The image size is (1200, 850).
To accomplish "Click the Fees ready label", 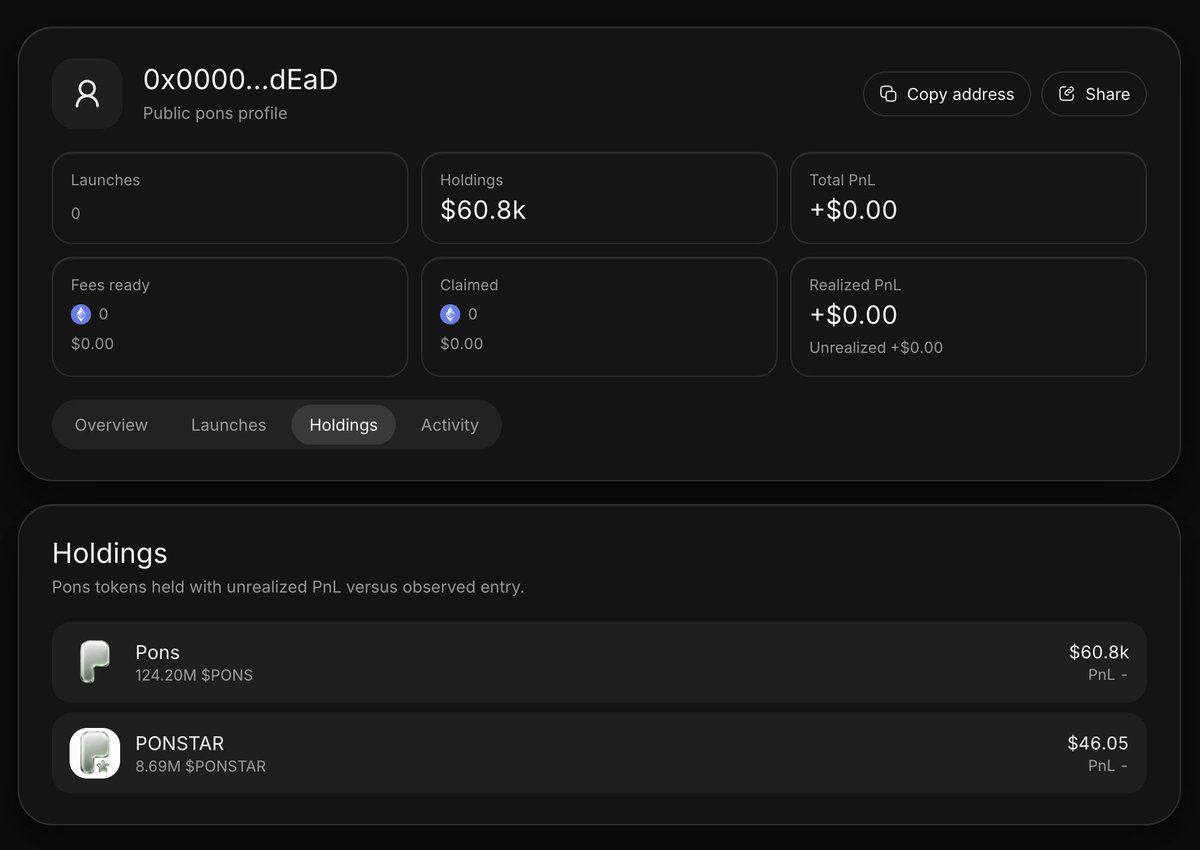I will pyautogui.click(x=110, y=285).
